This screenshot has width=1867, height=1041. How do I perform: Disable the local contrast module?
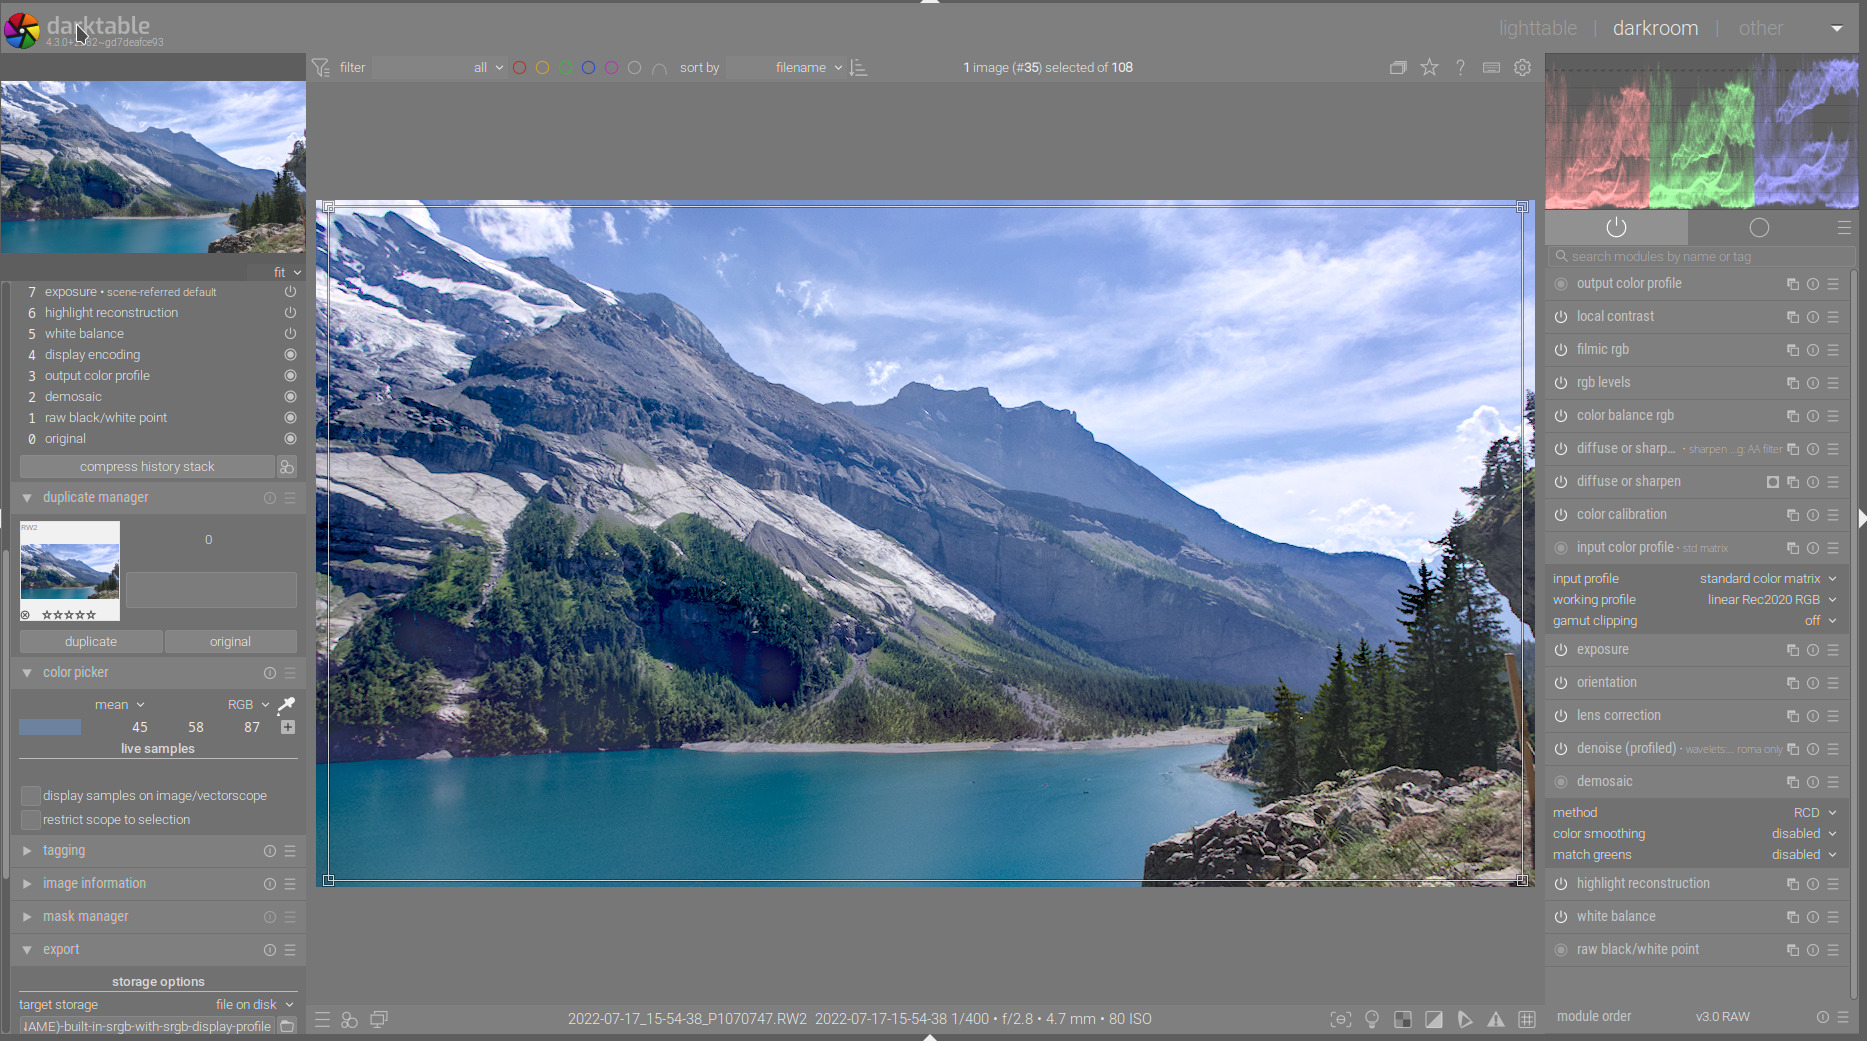pos(1560,317)
